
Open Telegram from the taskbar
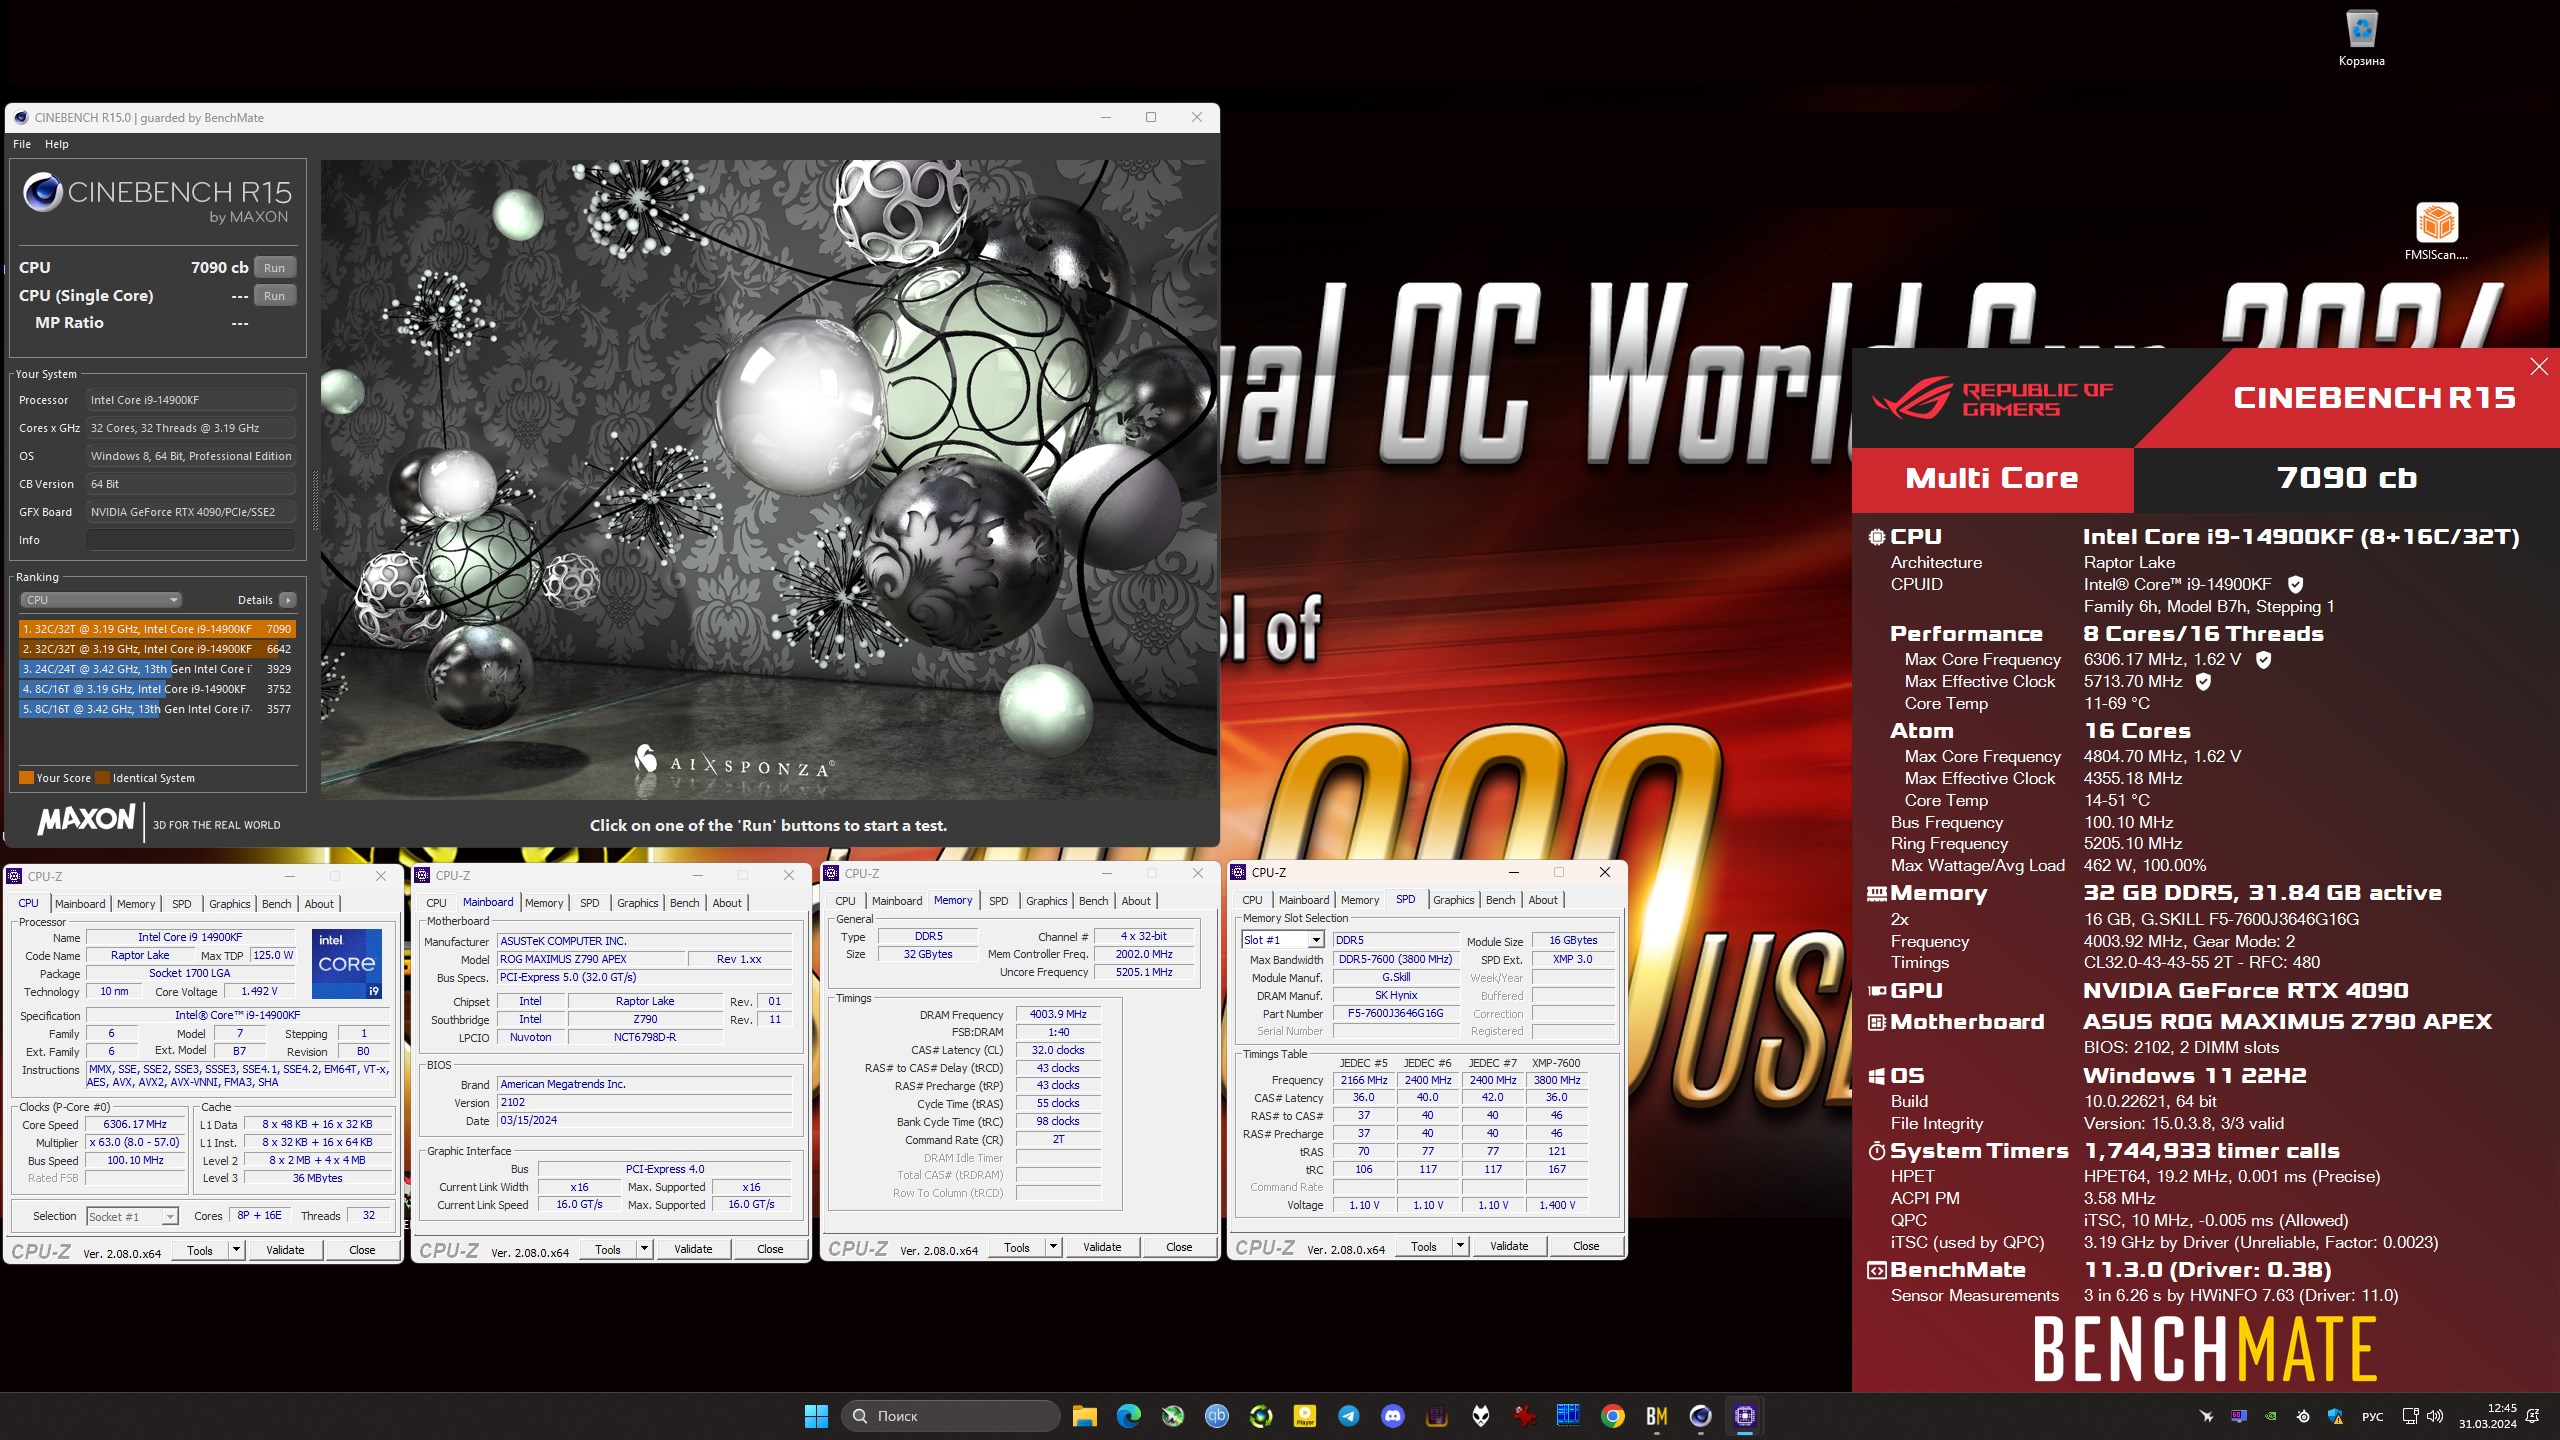[x=1348, y=1415]
